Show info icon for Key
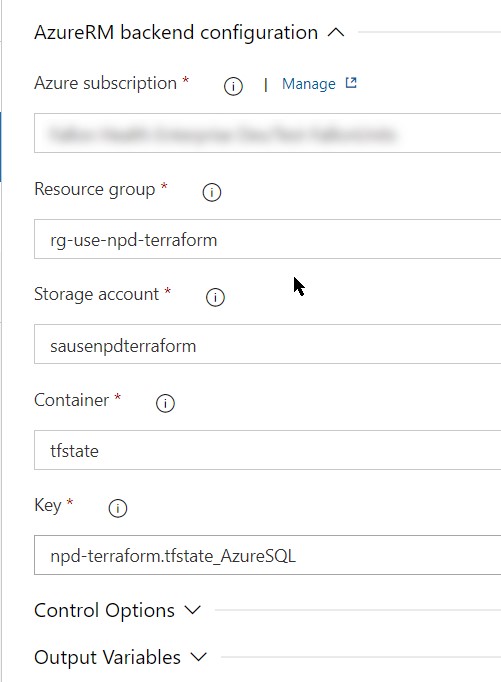Screen dimensions: 501x682 [x=117, y=508]
